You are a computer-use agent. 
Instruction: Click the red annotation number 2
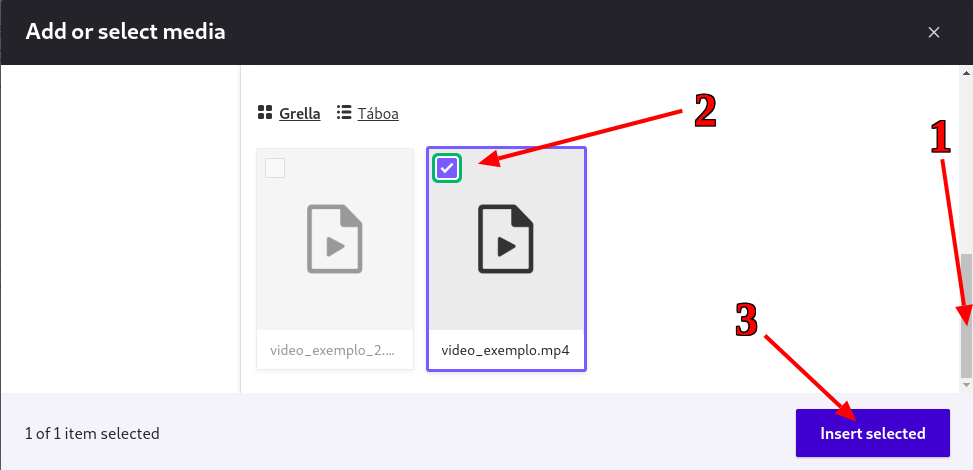pyautogui.click(x=705, y=112)
